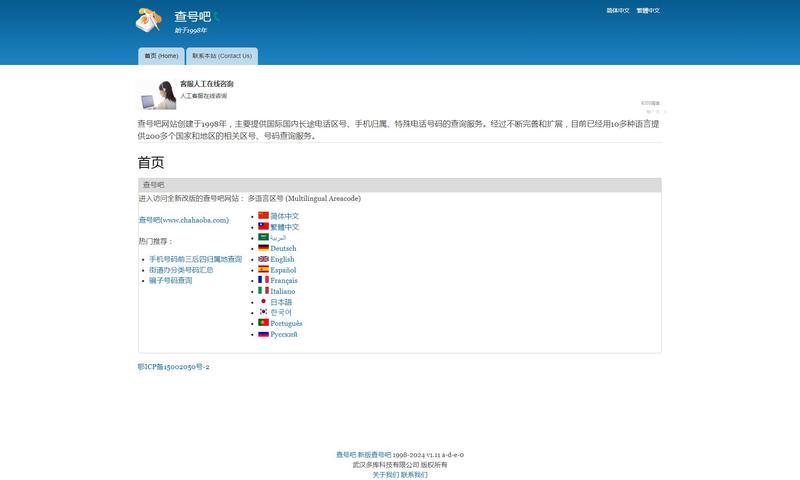Screen dimensions: 800x480
Task: Click the telephone logo icon in header
Action: 148,20
